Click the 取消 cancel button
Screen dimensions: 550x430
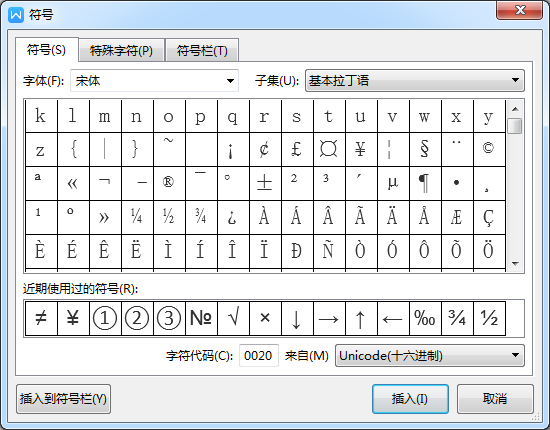(495, 399)
